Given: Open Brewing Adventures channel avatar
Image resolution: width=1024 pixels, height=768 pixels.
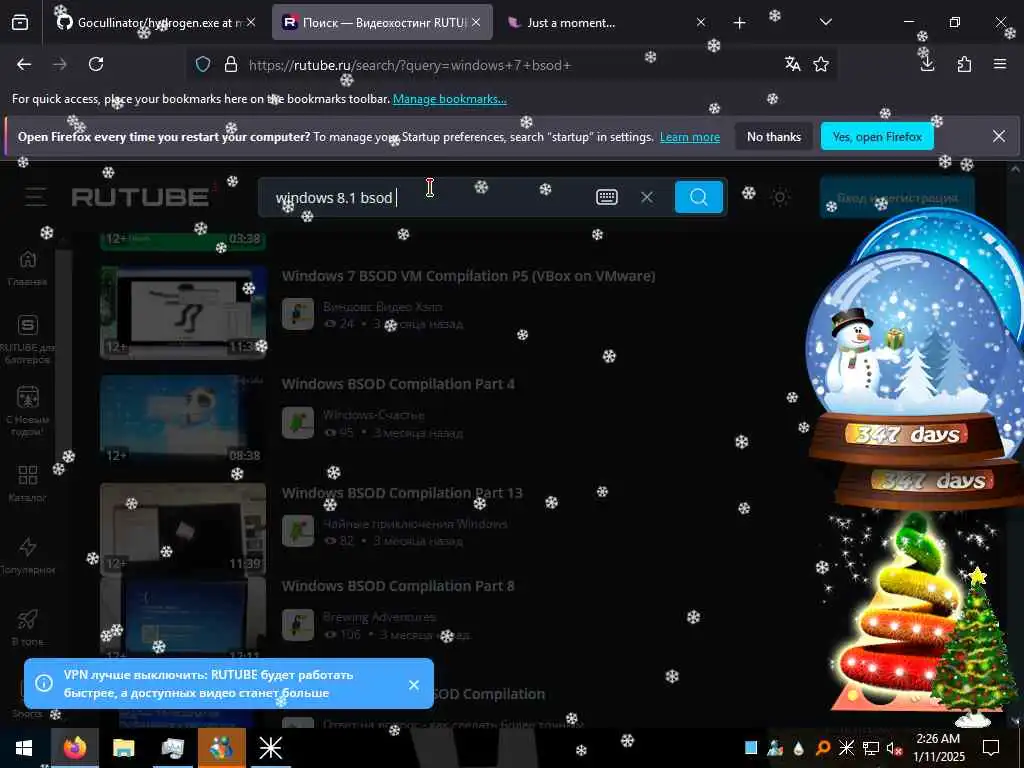Looking at the screenshot, I should (x=298, y=625).
